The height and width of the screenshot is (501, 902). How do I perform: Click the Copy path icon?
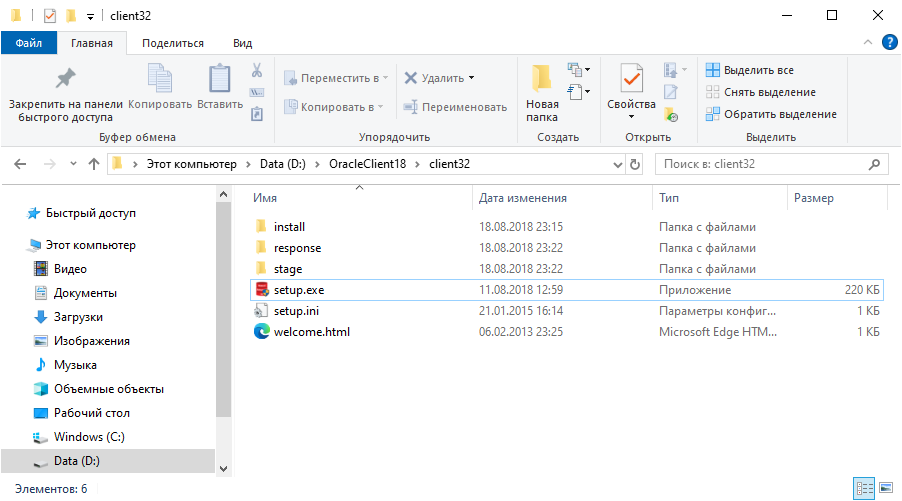coord(257,92)
